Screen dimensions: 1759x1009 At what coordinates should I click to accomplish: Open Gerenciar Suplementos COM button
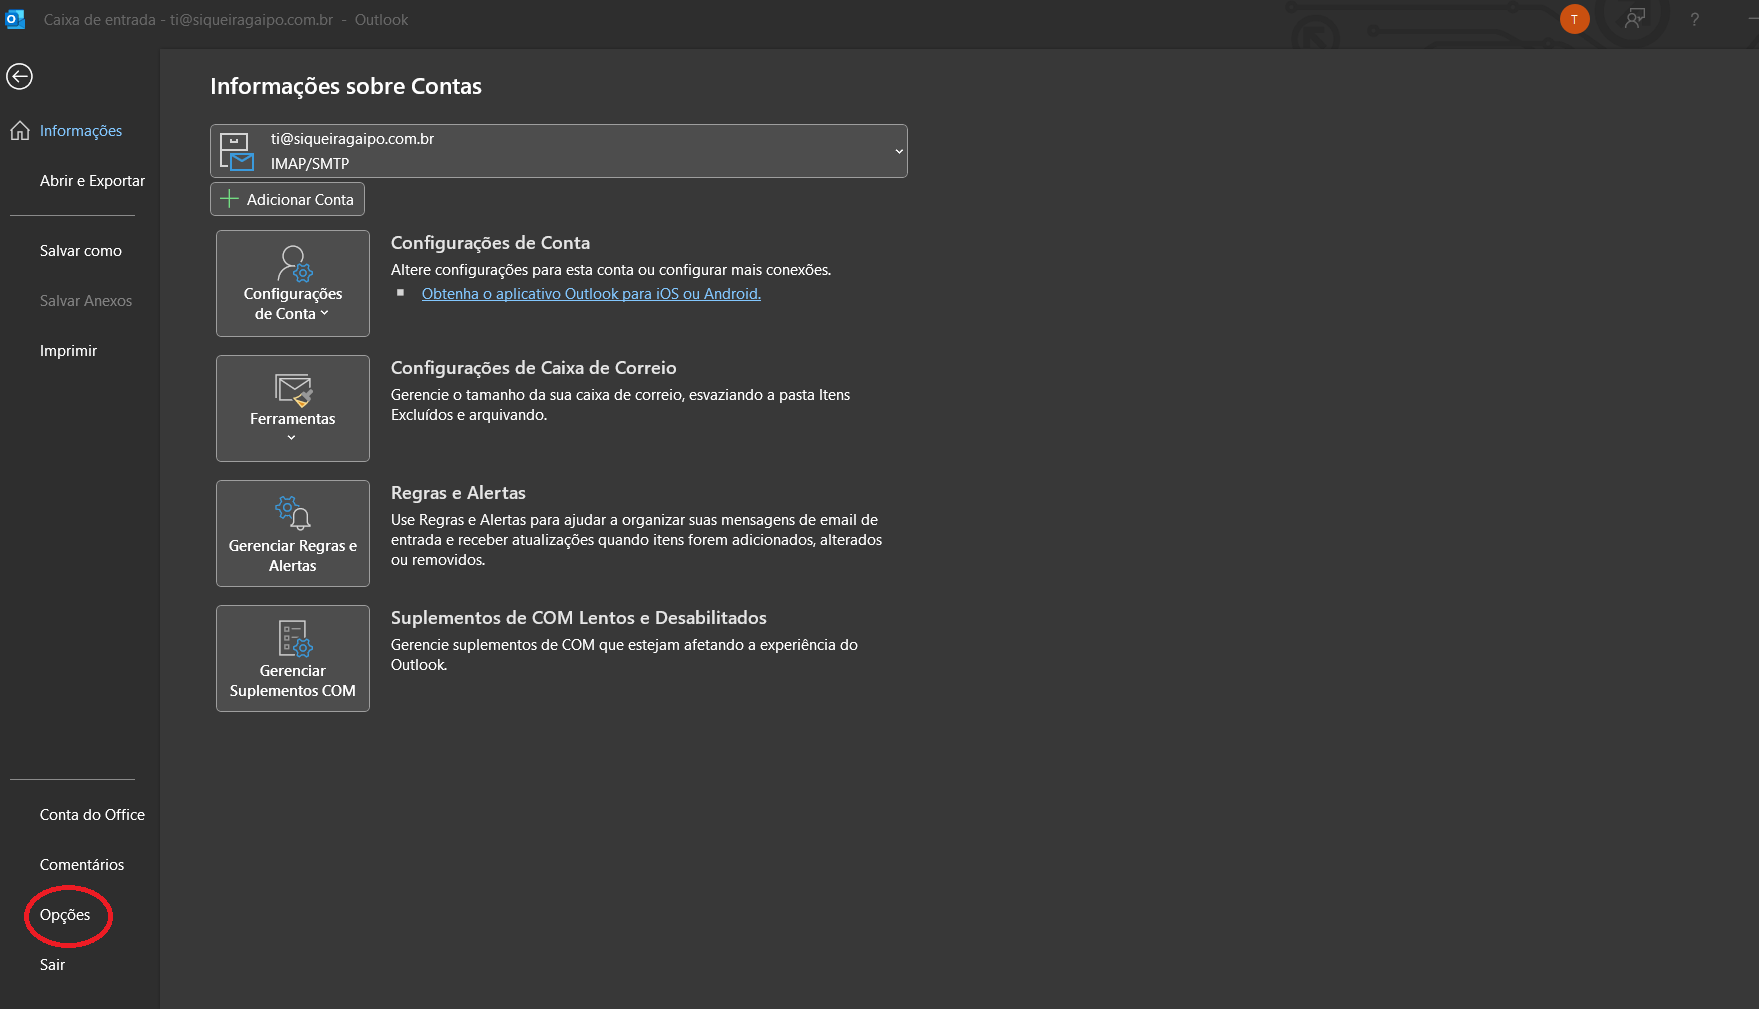click(x=293, y=658)
